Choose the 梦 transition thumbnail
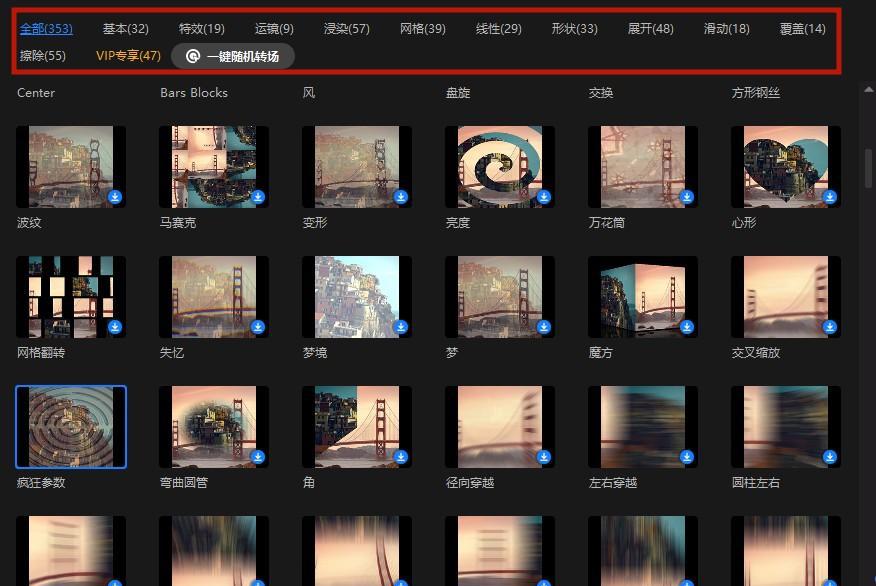876x586 pixels. click(500, 297)
